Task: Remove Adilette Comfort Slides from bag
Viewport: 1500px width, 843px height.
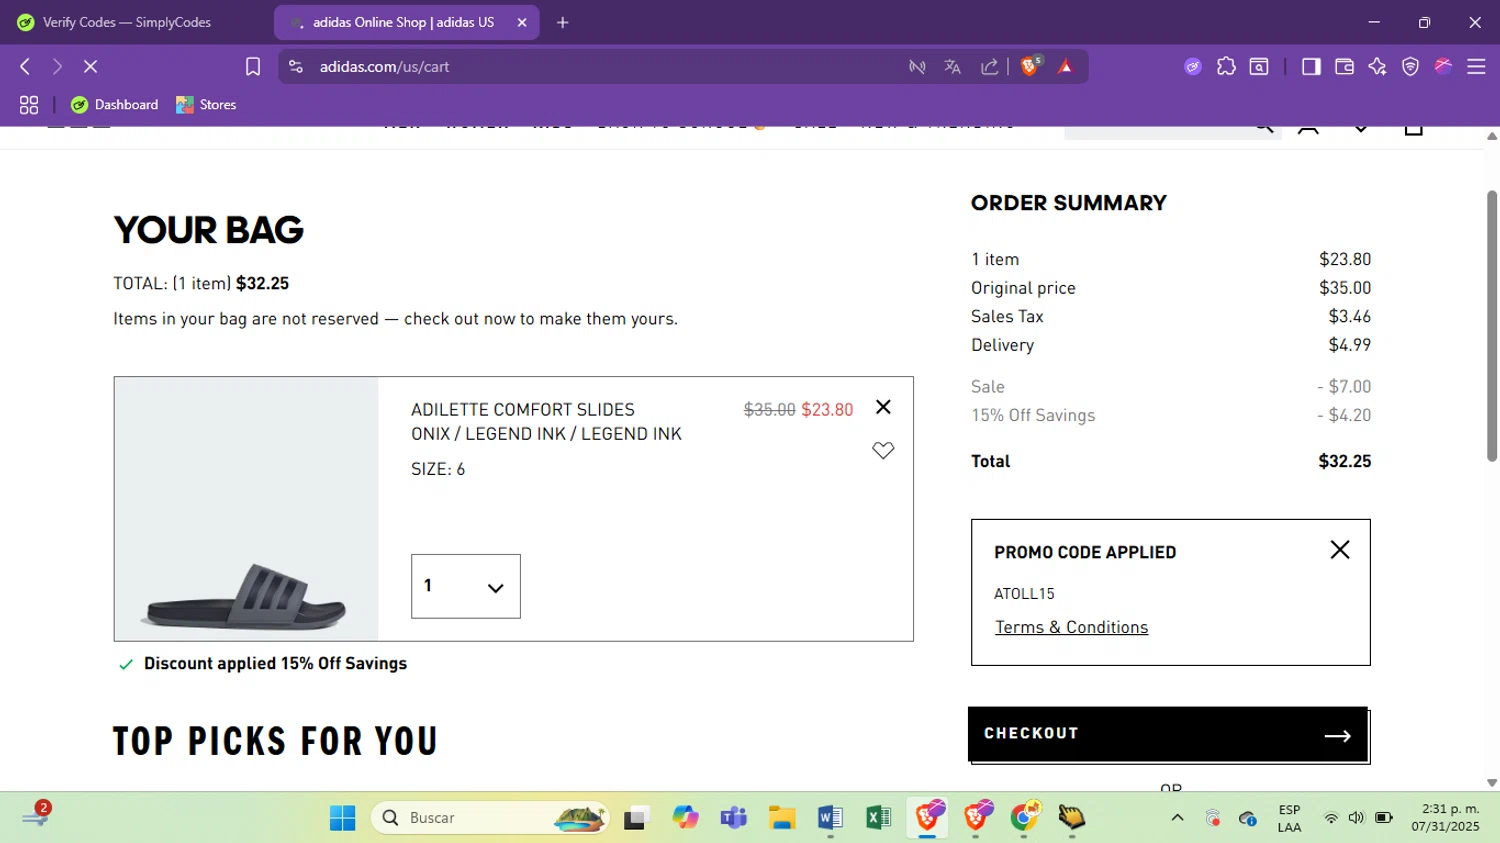Action: coord(883,407)
